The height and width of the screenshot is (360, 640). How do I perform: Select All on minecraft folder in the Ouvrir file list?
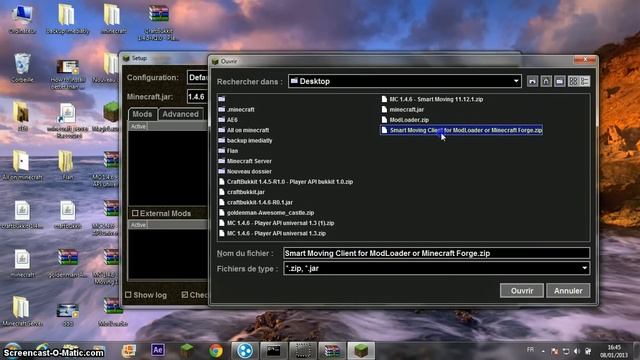coord(244,130)
